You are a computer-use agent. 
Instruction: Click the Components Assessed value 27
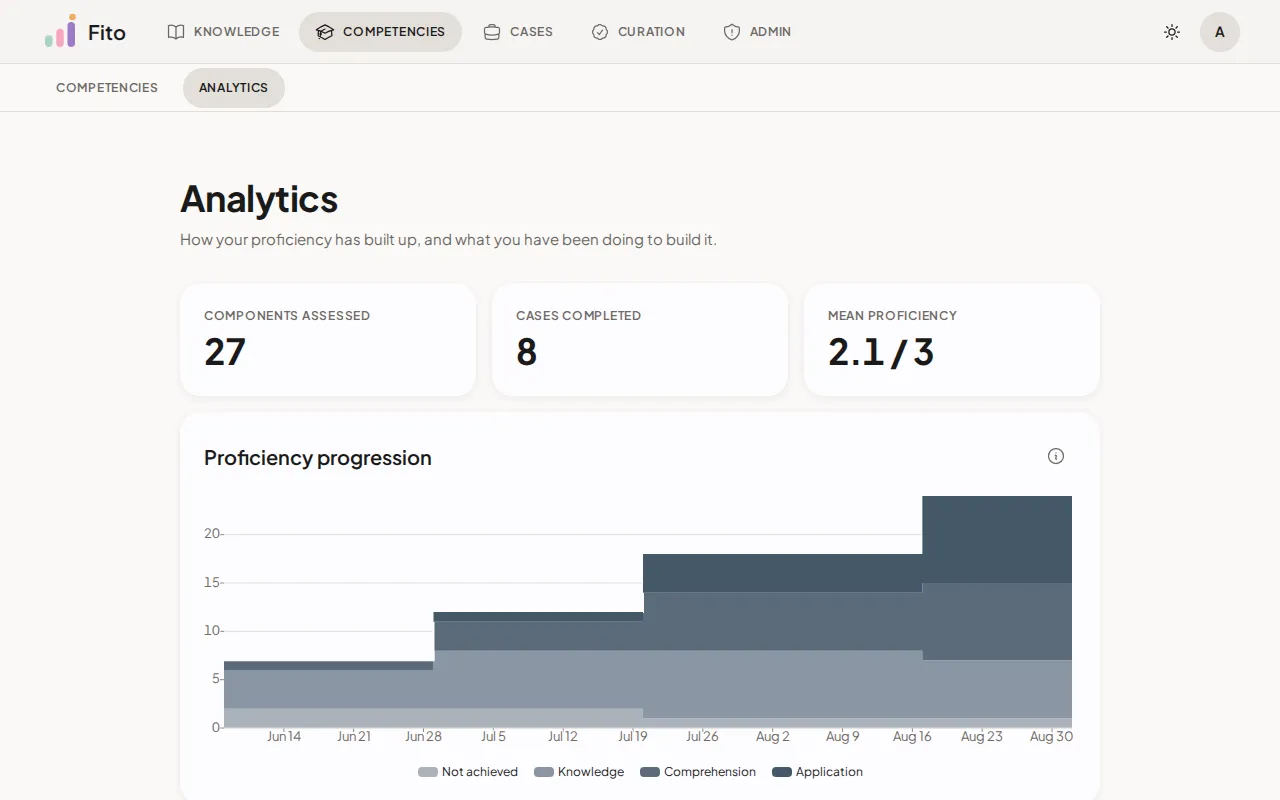(225, 352)
